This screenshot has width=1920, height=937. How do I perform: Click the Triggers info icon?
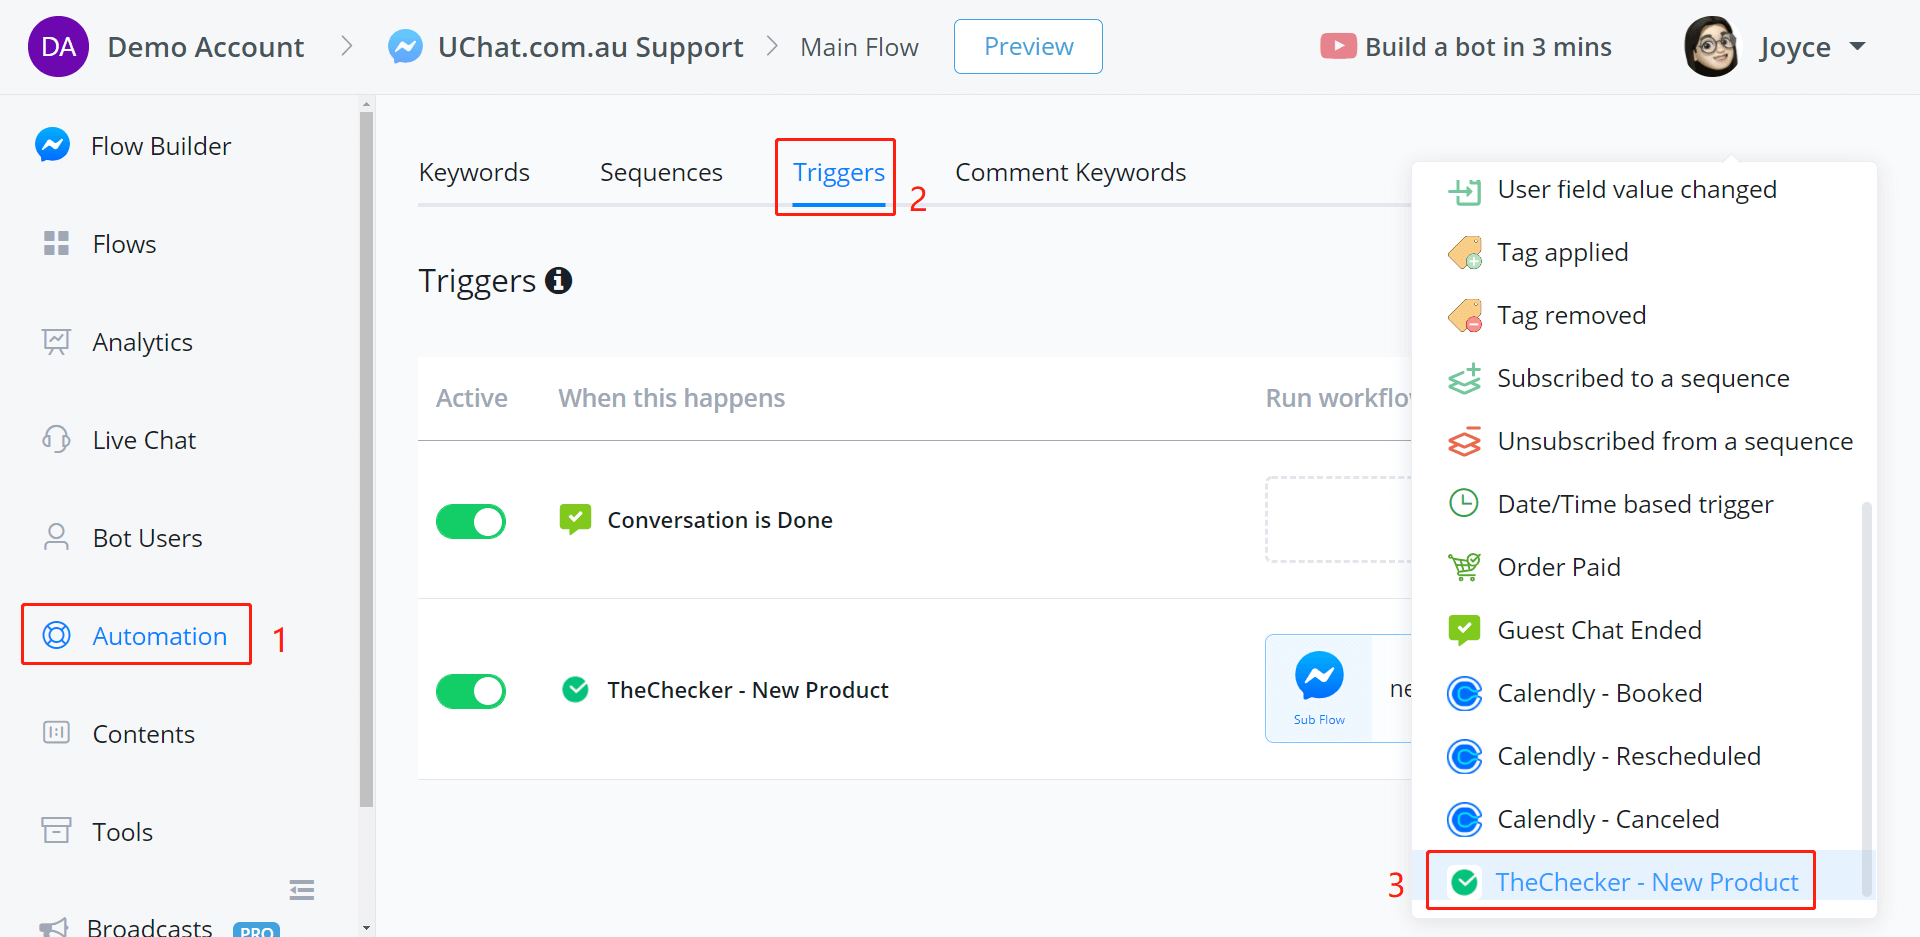tap(558, 281)
